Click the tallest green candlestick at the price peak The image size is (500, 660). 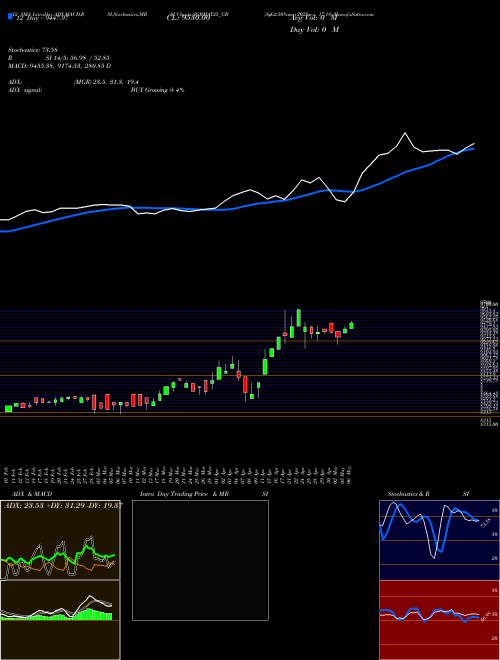[x=298, y=318]
